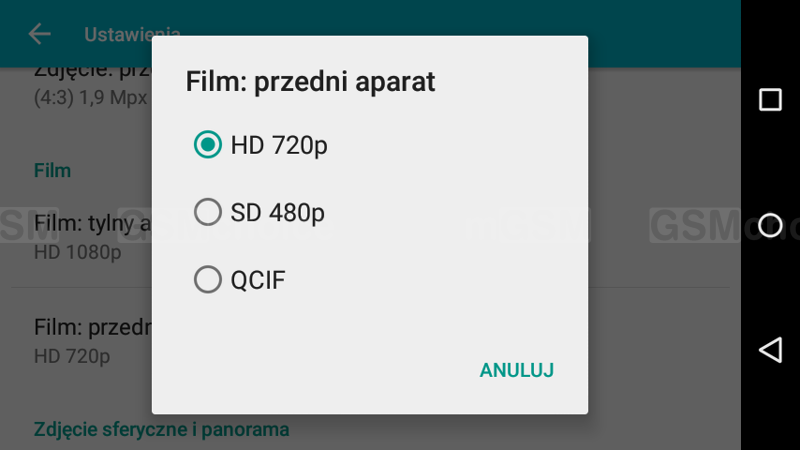Click the 'HD 720p' option label text
Image resolution: width=800 pixels, height=450 pixels.
[279, 145]
